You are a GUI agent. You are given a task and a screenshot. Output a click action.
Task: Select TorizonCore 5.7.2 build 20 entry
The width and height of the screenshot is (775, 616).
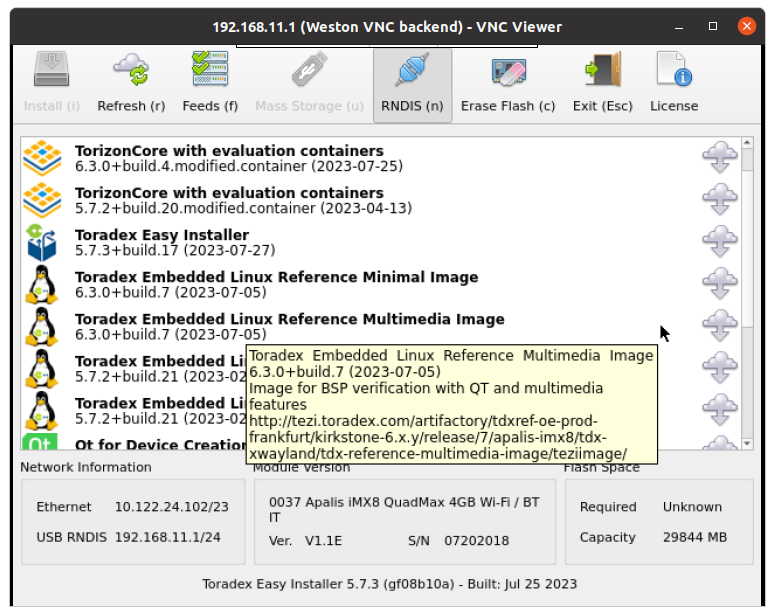pyautogui.click(x=228, y=200)
